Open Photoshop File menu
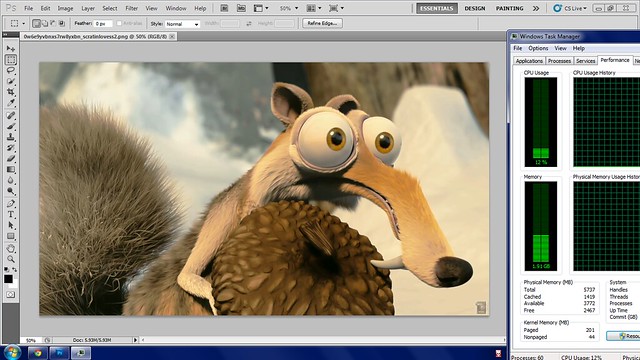640x360 pixels. [29, 8]
